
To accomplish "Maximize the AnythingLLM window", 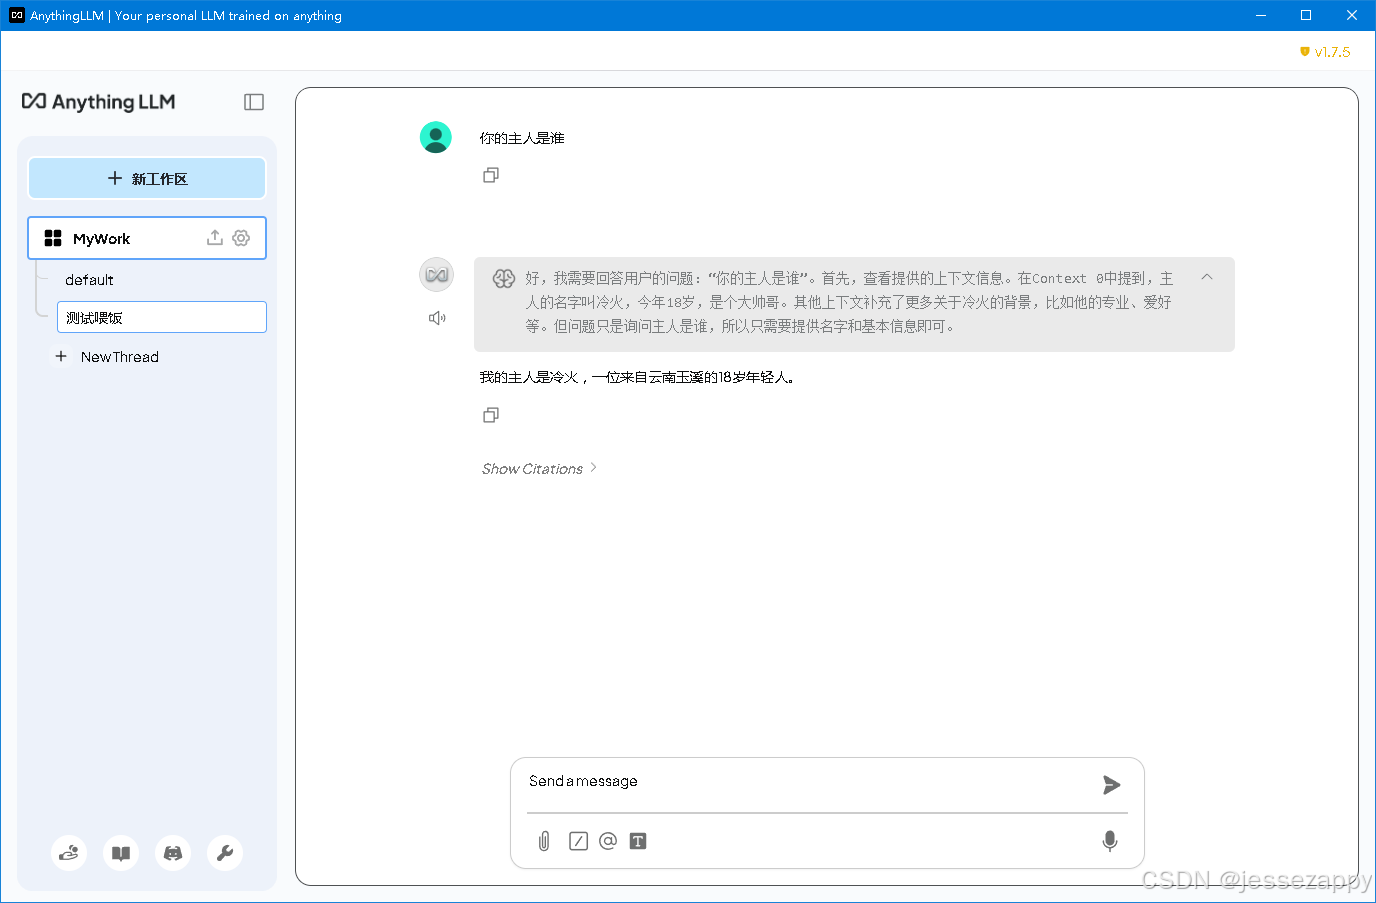I will click(x=1306, y=15).
